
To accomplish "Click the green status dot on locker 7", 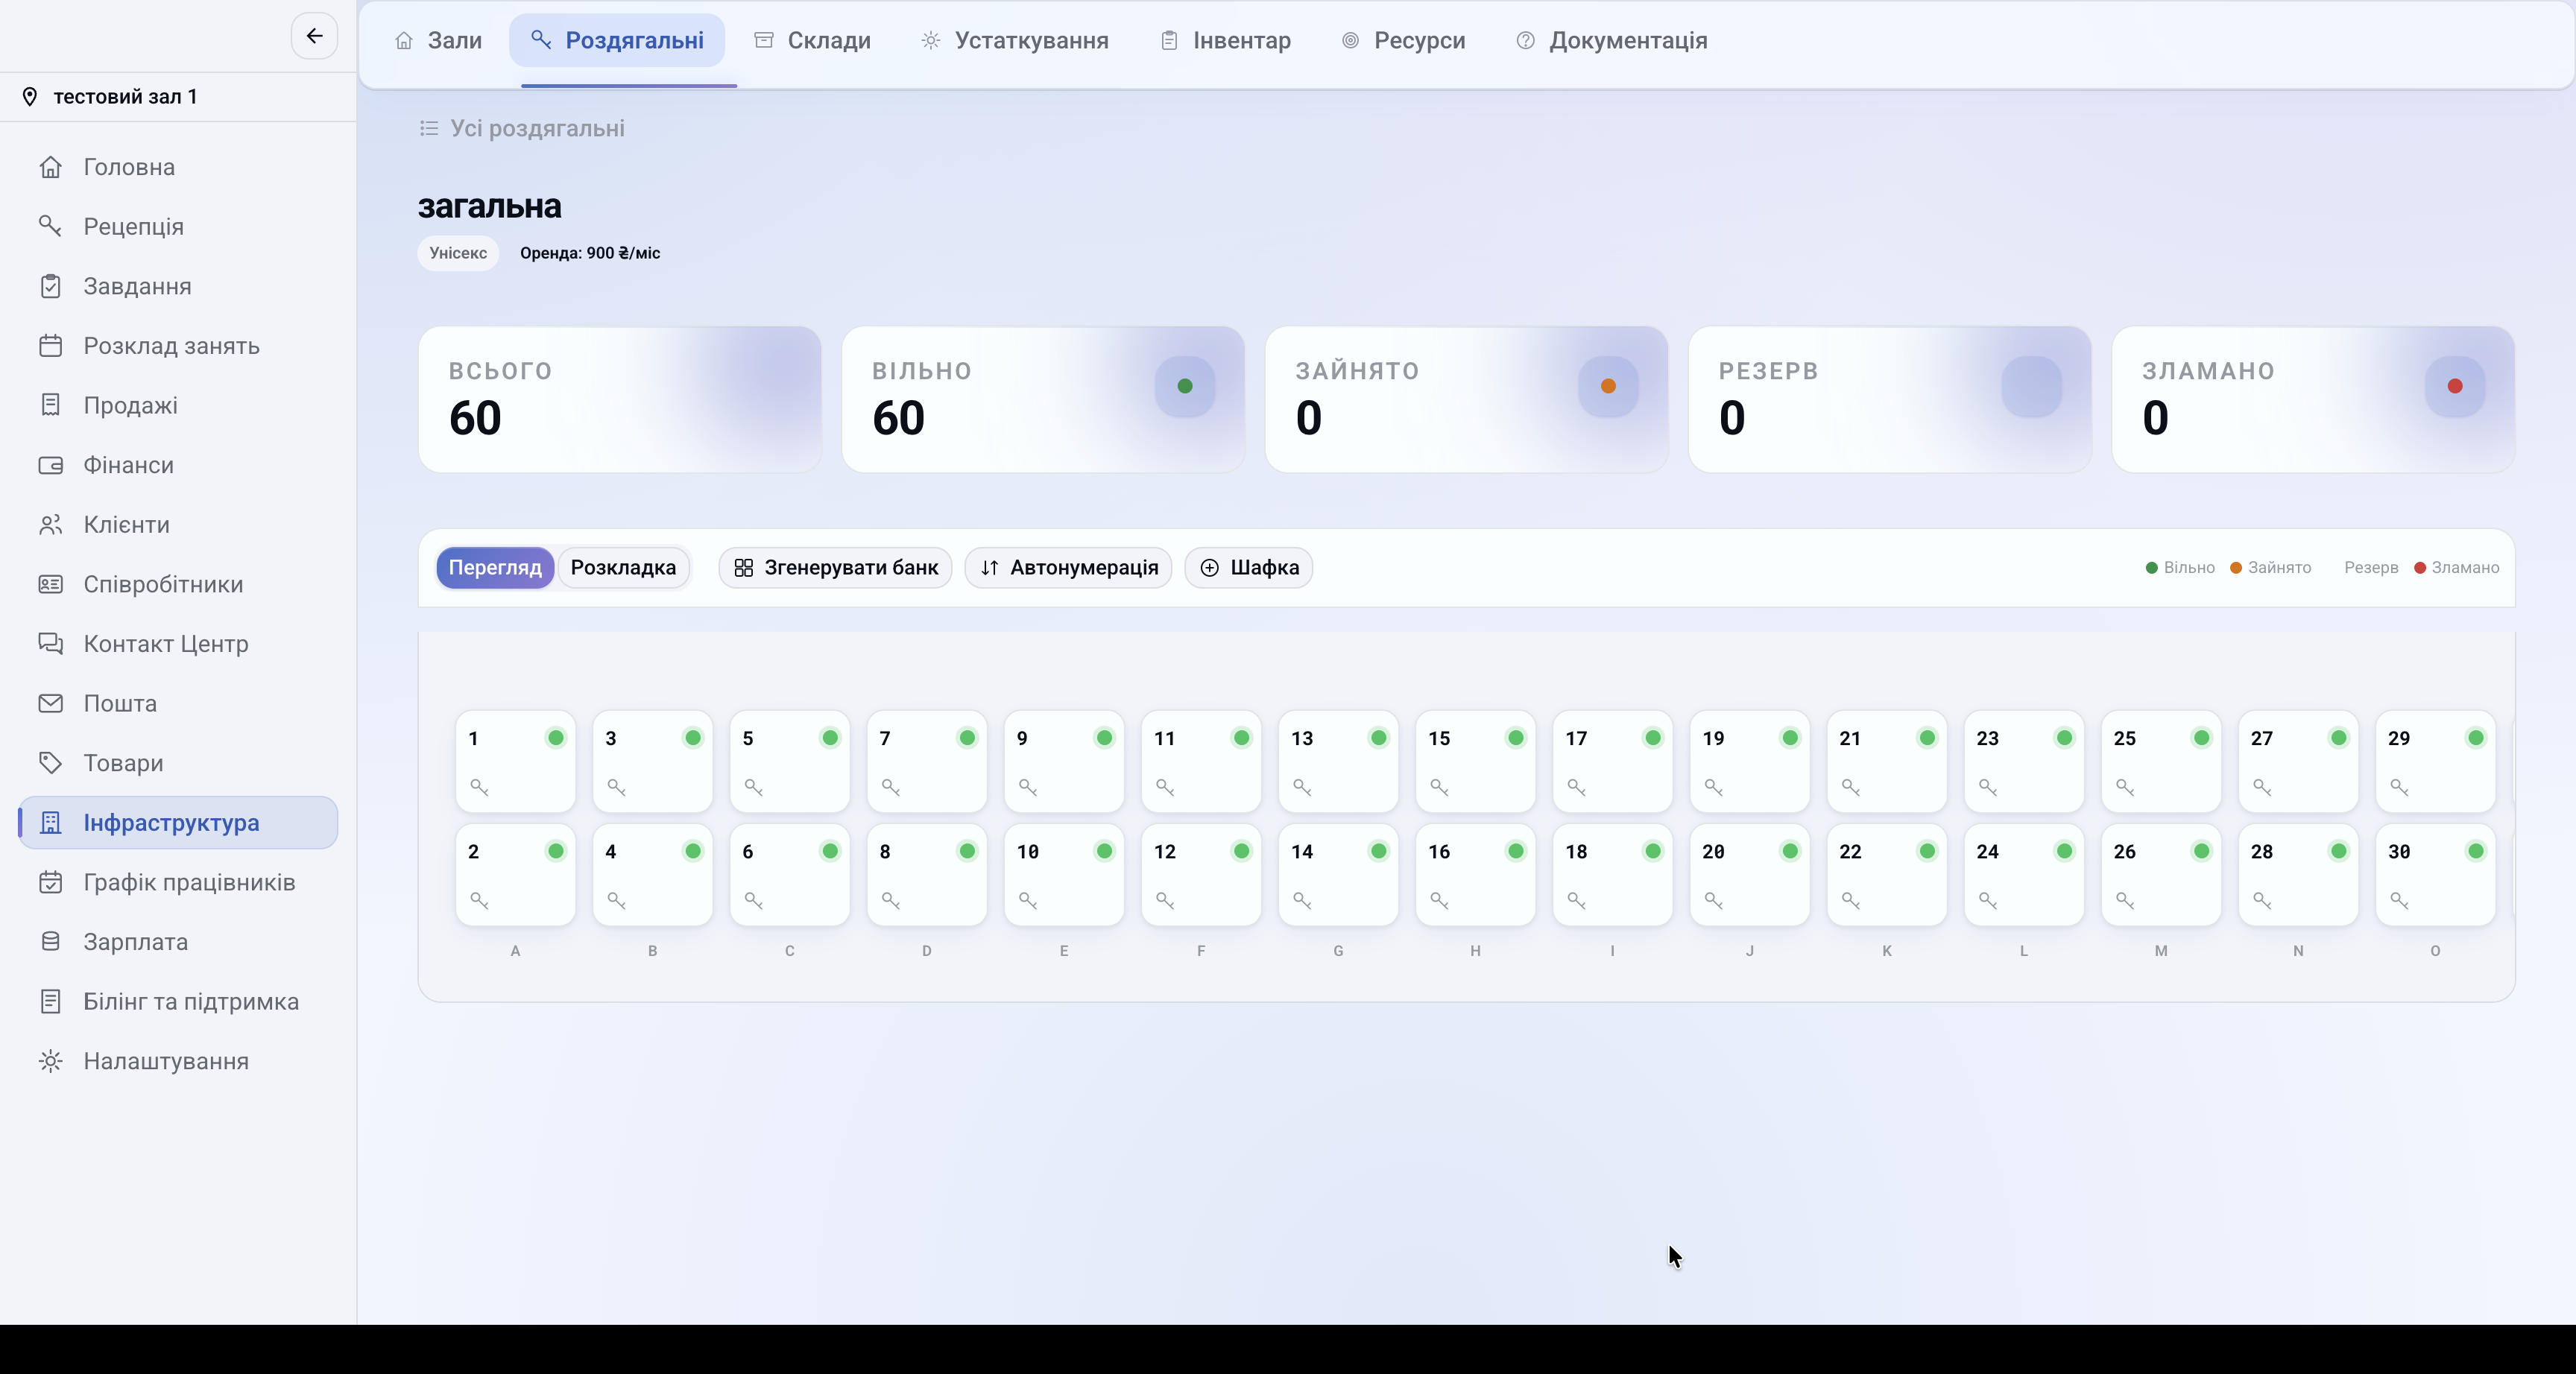I will pyautogui.click(x=967, y=738).
